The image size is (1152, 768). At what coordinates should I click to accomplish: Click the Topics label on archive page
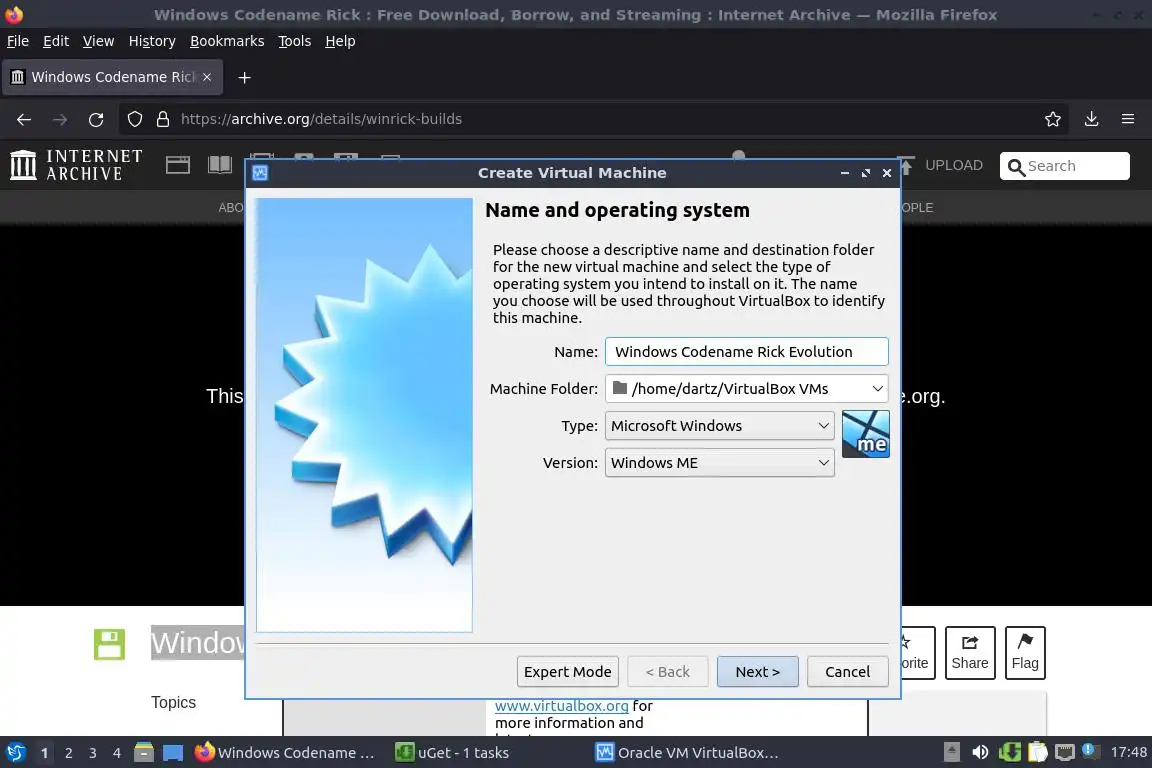tap(173, 703)
